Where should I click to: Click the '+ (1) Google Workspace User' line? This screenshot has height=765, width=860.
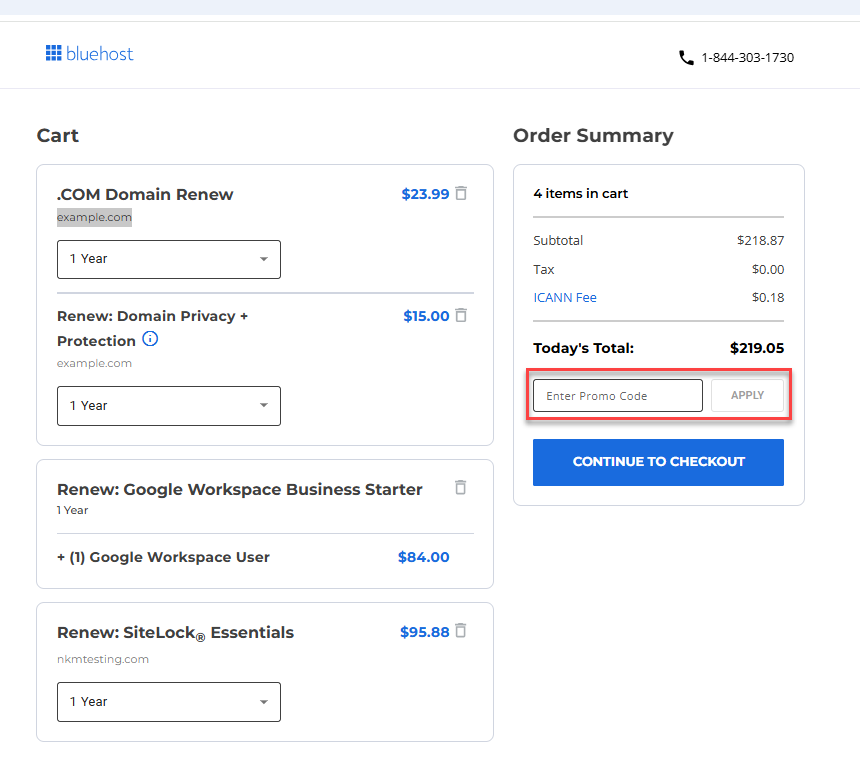(163, 557)
